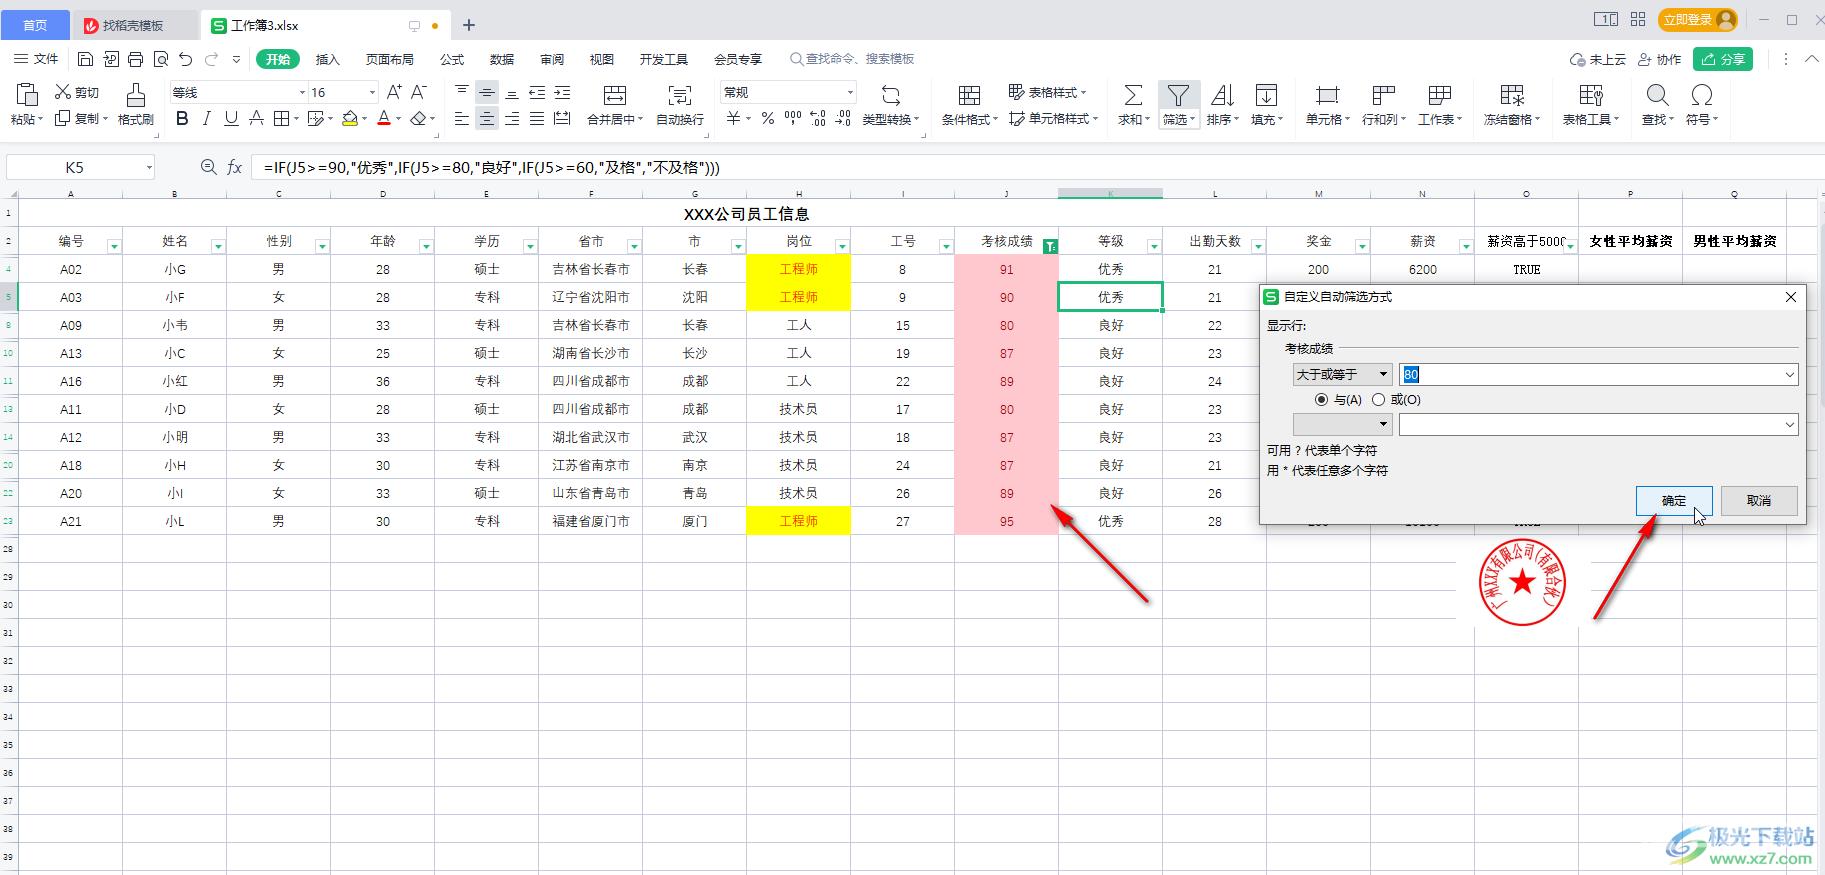
Task: Click the Cut (剪切) scissors icon
Action: pos(63,92)
